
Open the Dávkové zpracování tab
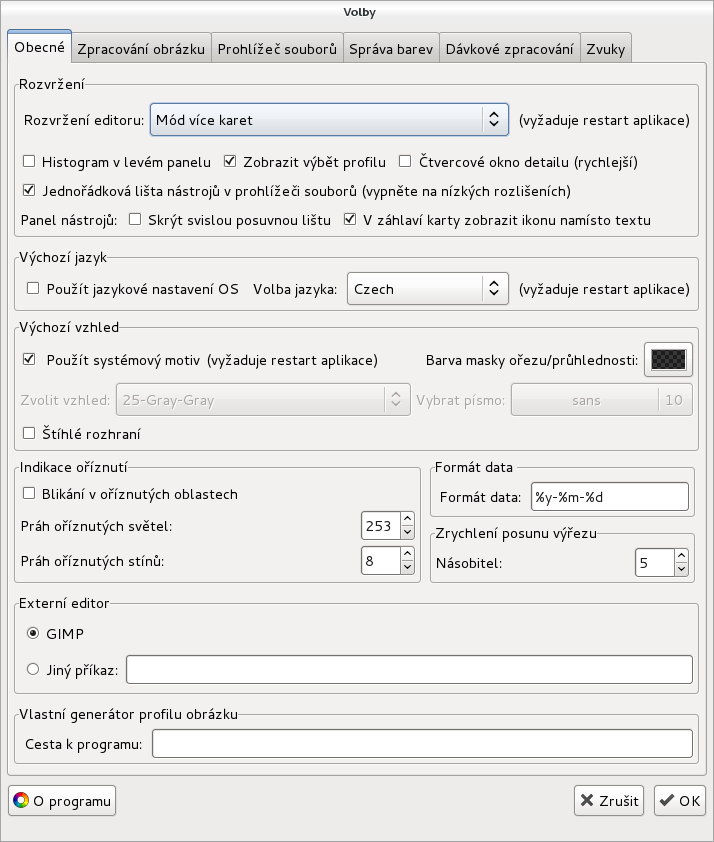point(509,49)
